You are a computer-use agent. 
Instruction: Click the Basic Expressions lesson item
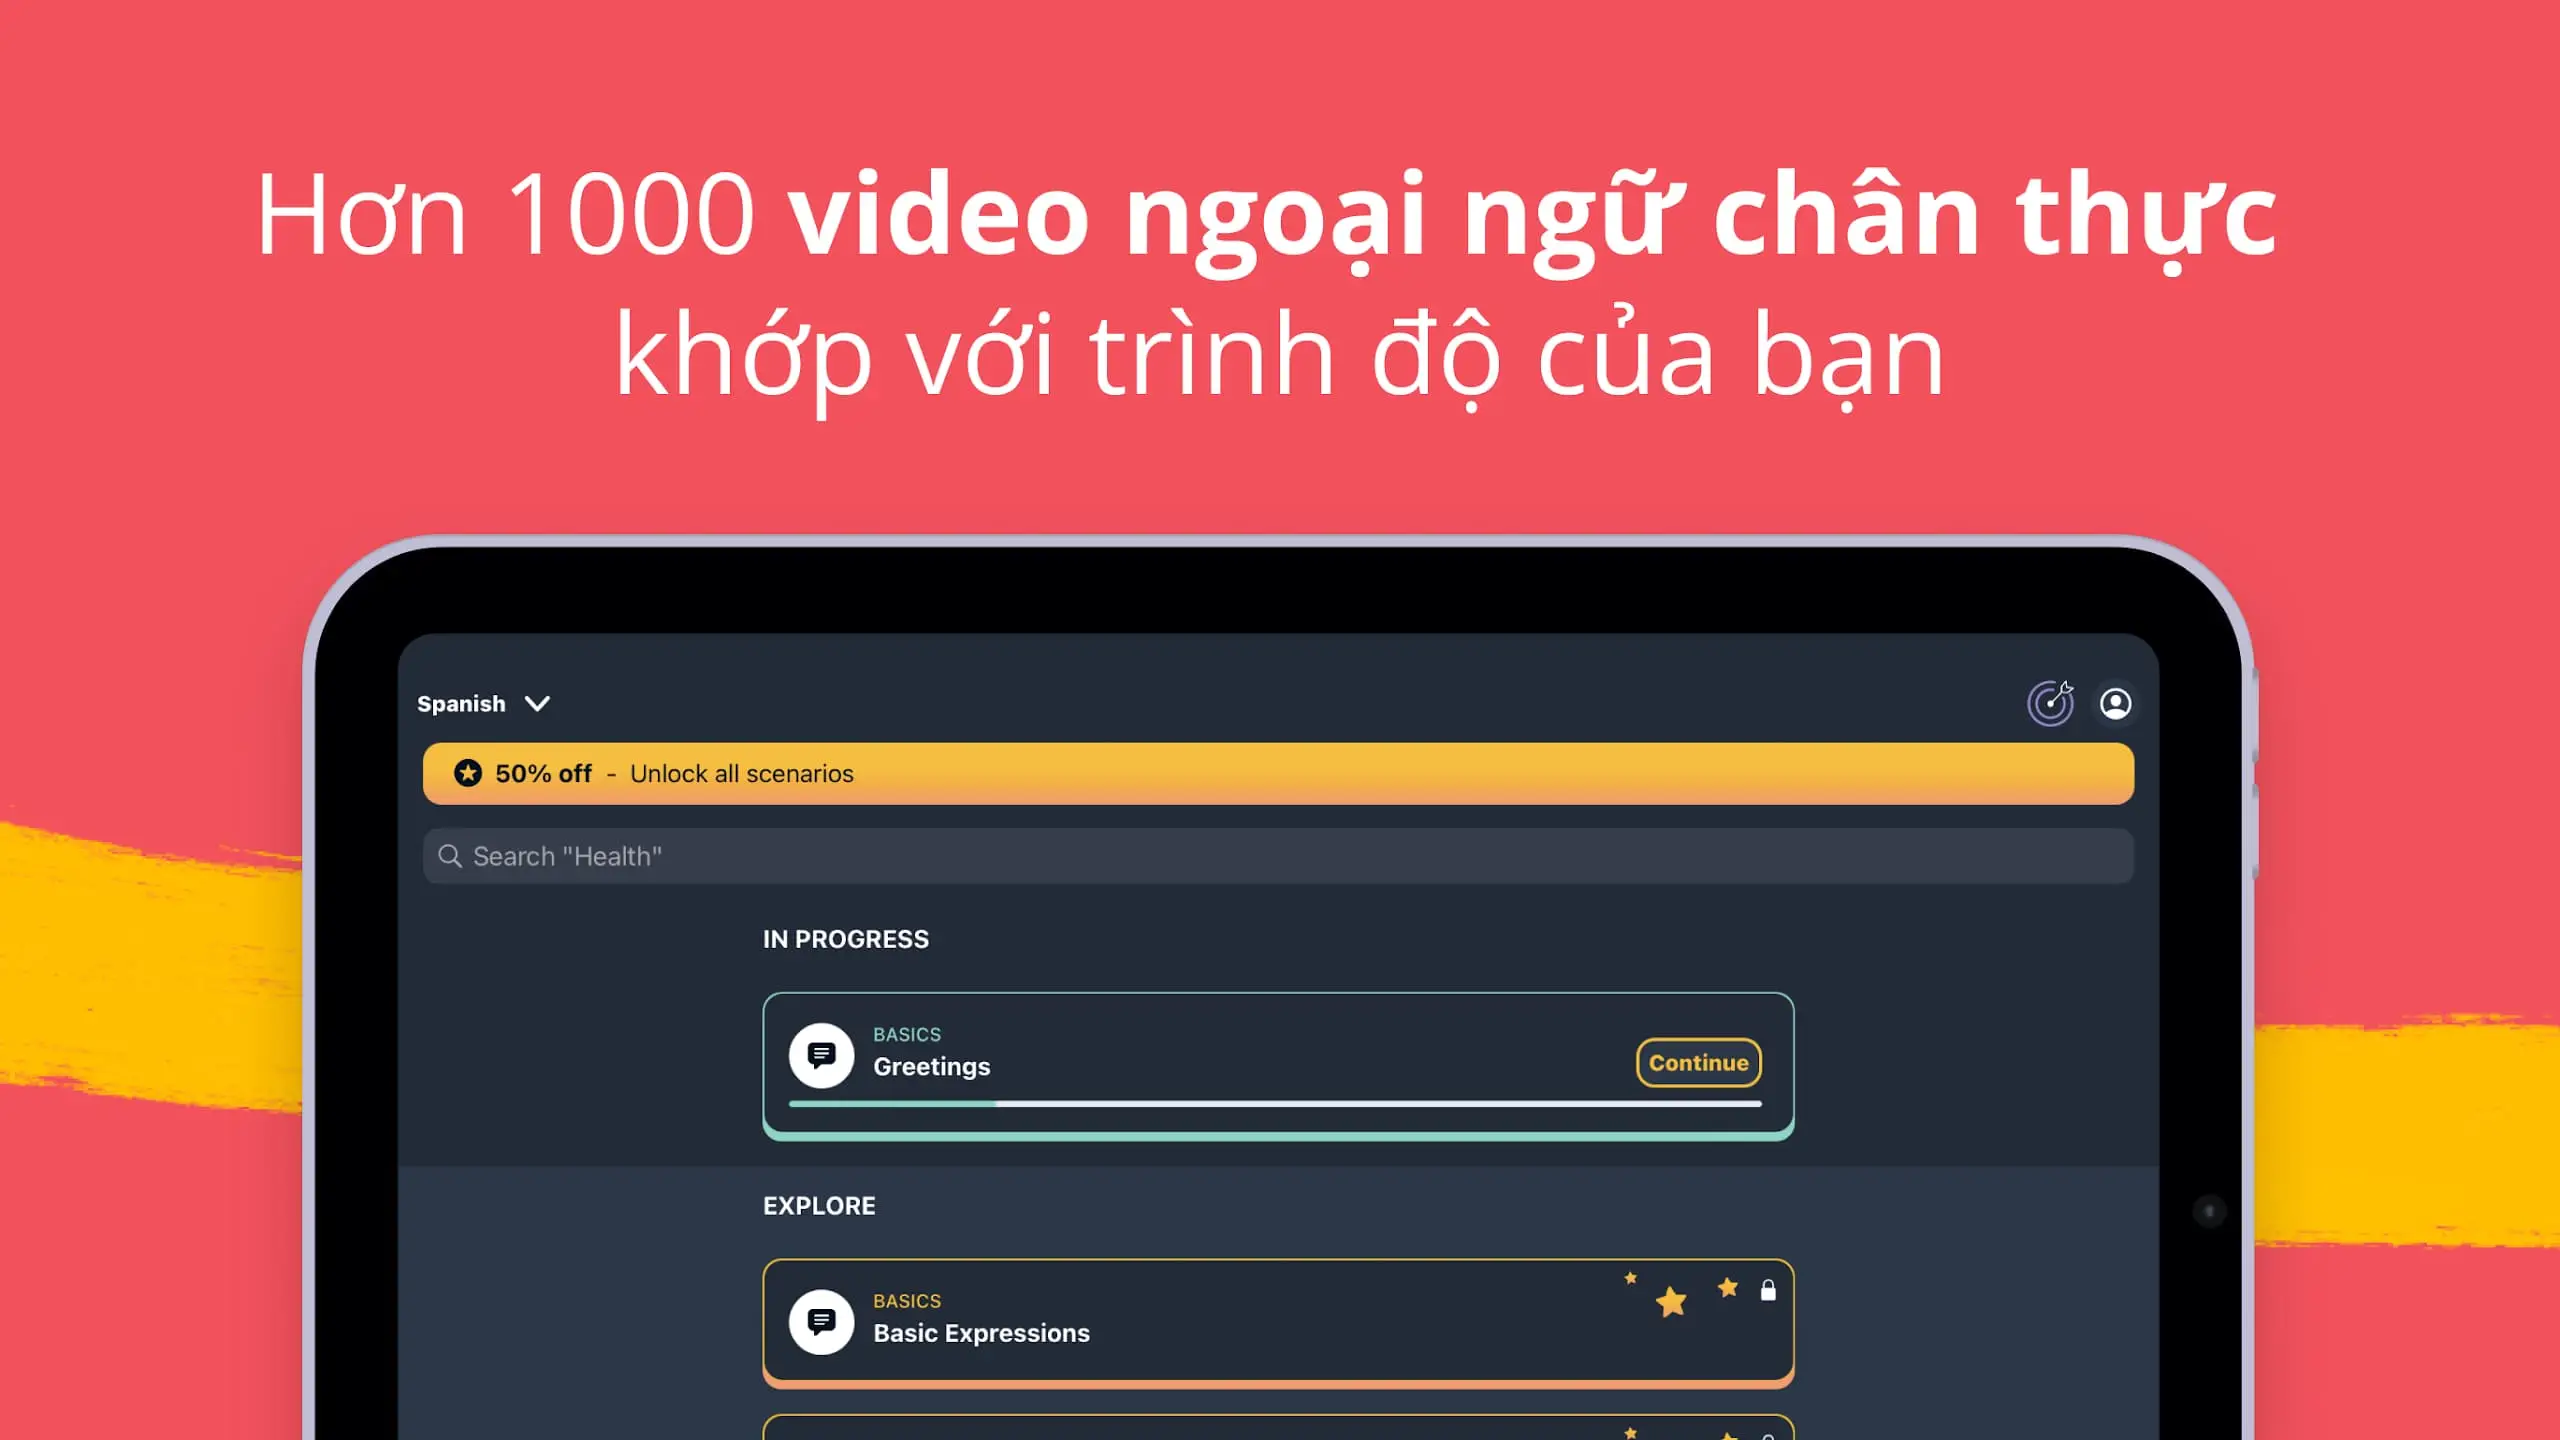(x=1278, y=1320)
